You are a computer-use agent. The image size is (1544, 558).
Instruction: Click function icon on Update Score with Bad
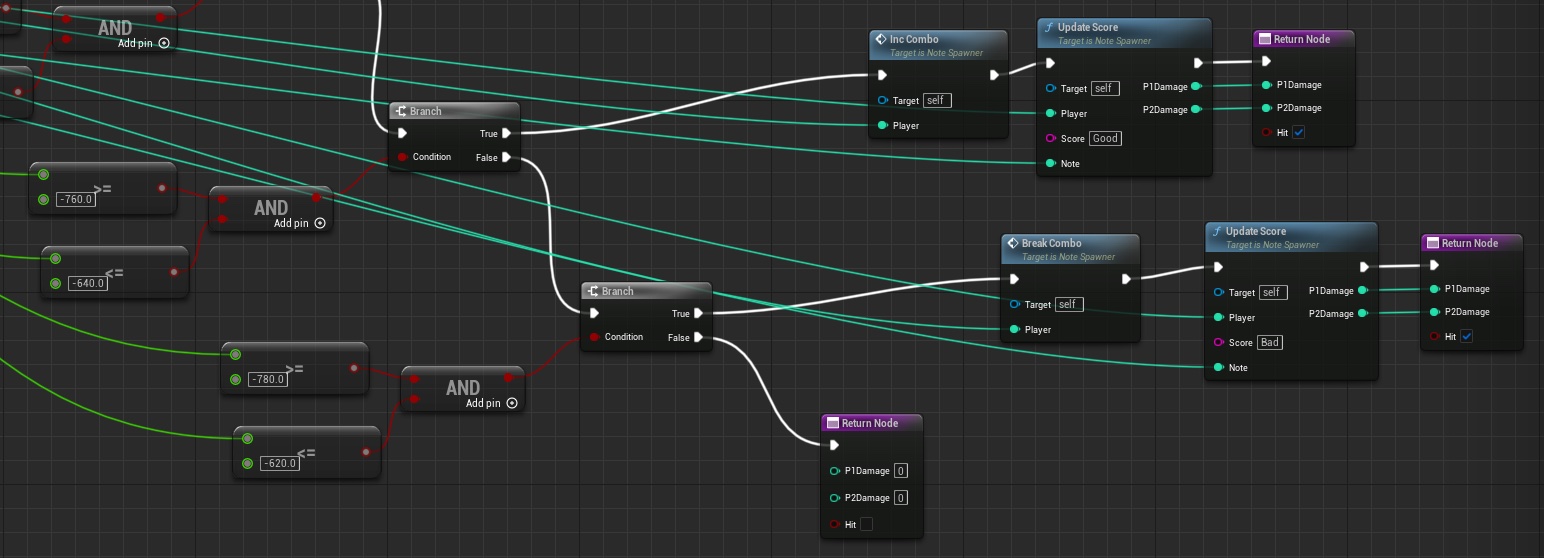tap(1217, 231)
